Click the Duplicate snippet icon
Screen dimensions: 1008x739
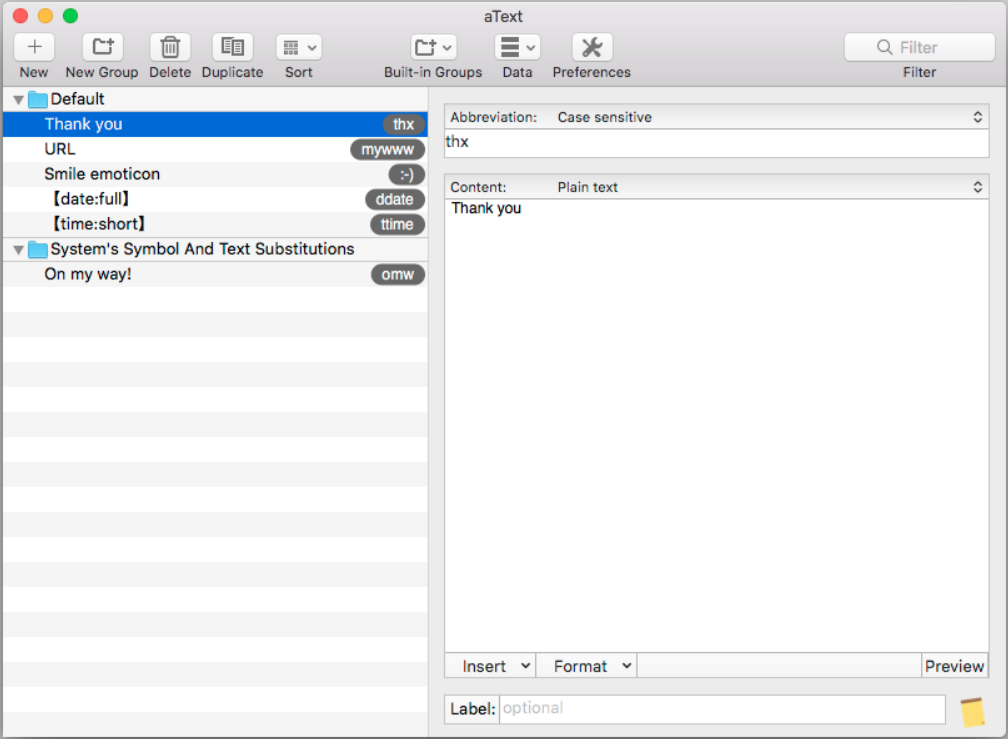pos(232,47)
